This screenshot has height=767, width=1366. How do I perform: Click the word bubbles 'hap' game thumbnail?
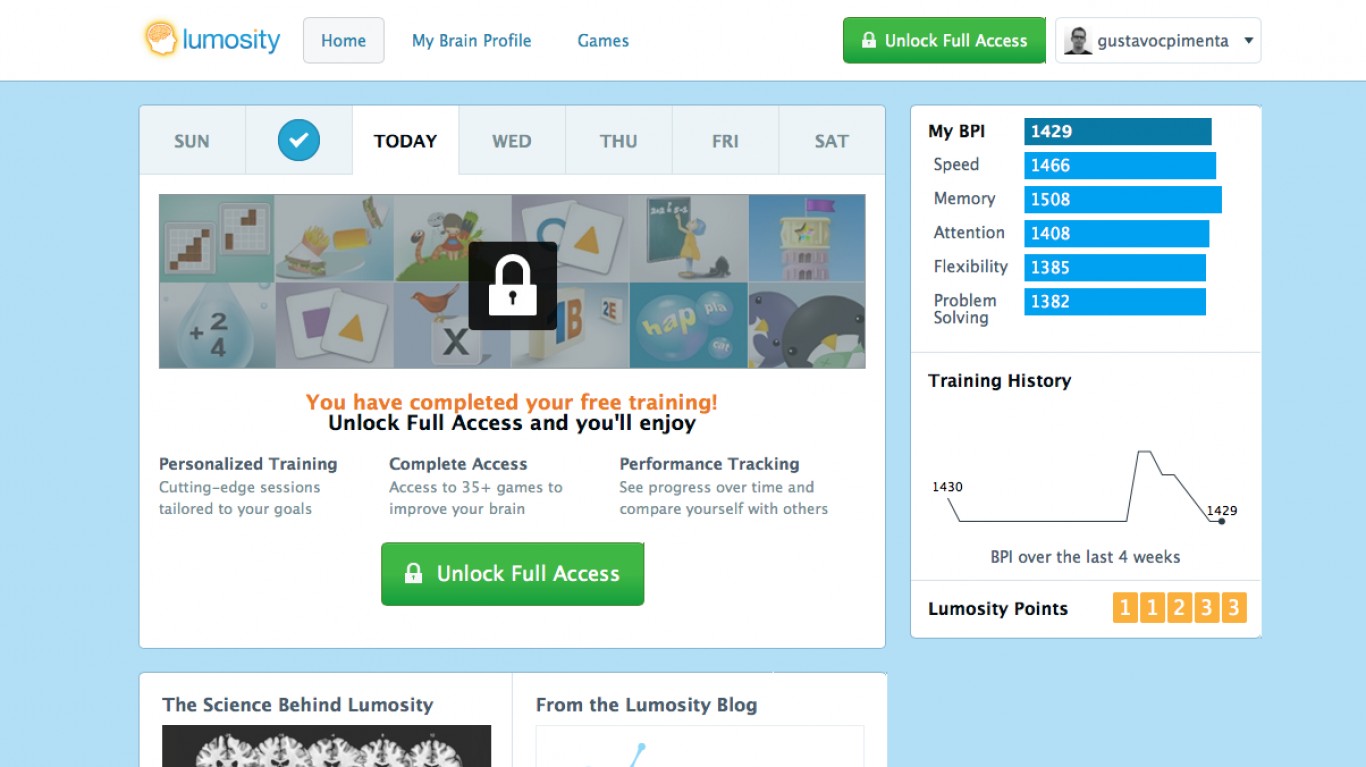coord(688,325)
